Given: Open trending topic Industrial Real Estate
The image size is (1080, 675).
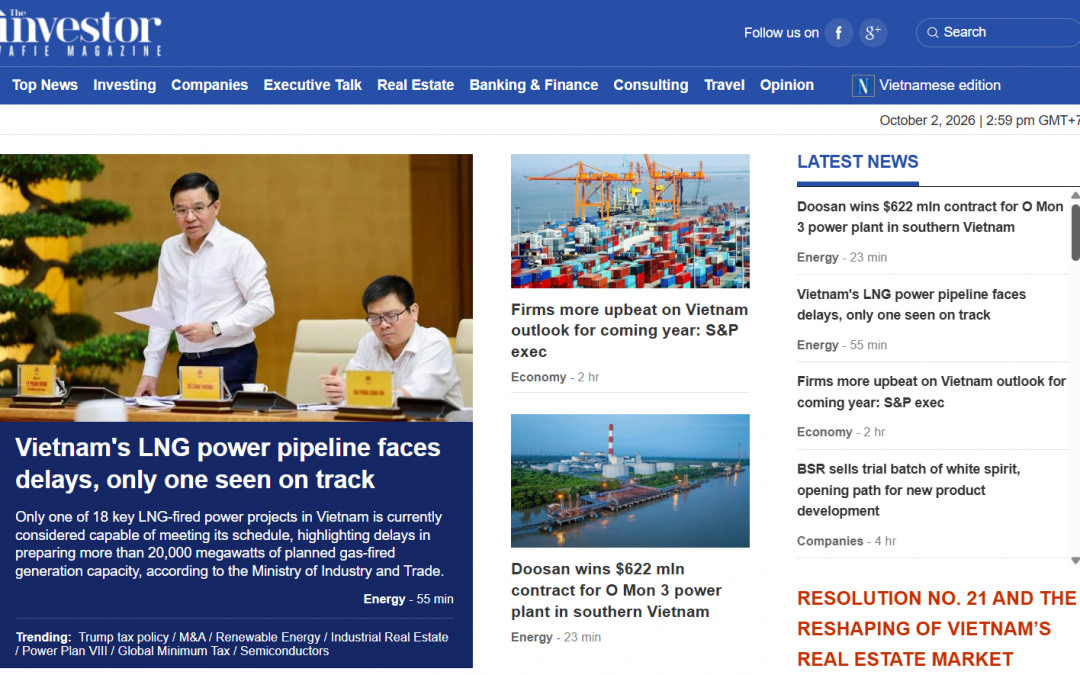Looking at the screenshot, I should point(389,637).
